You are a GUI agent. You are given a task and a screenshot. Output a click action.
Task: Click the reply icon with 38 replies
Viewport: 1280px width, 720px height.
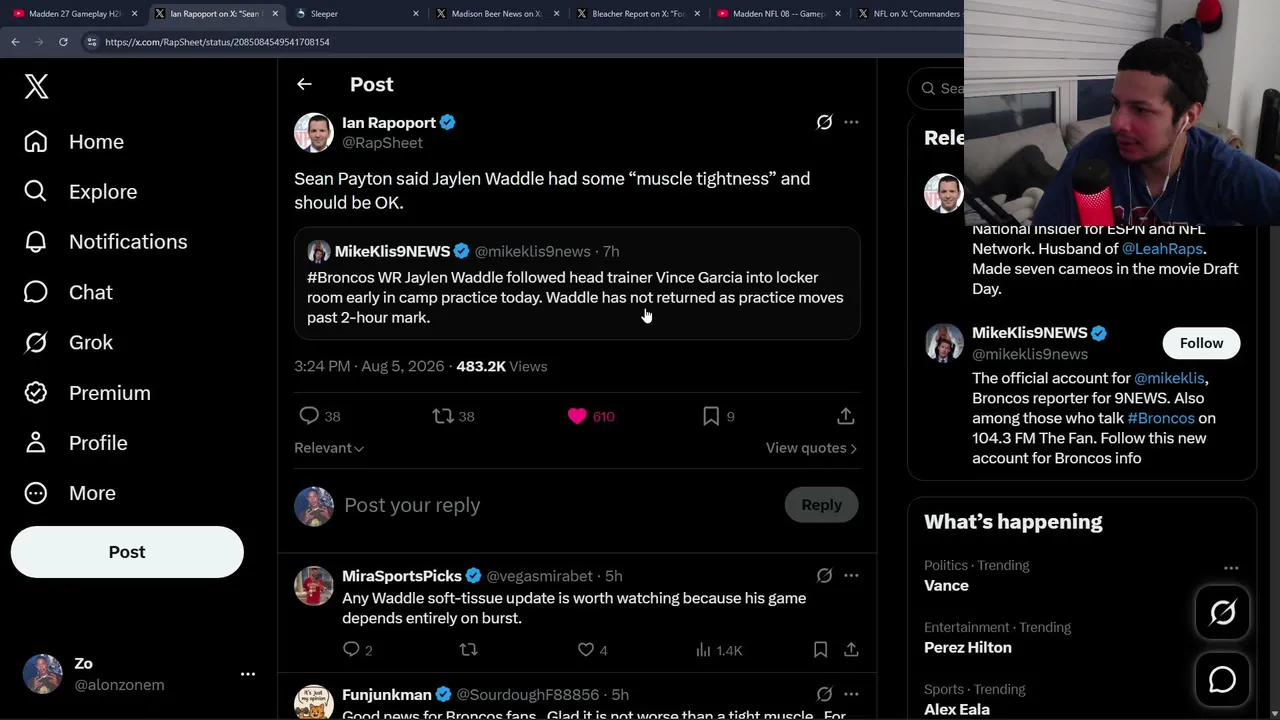(309, 416)
